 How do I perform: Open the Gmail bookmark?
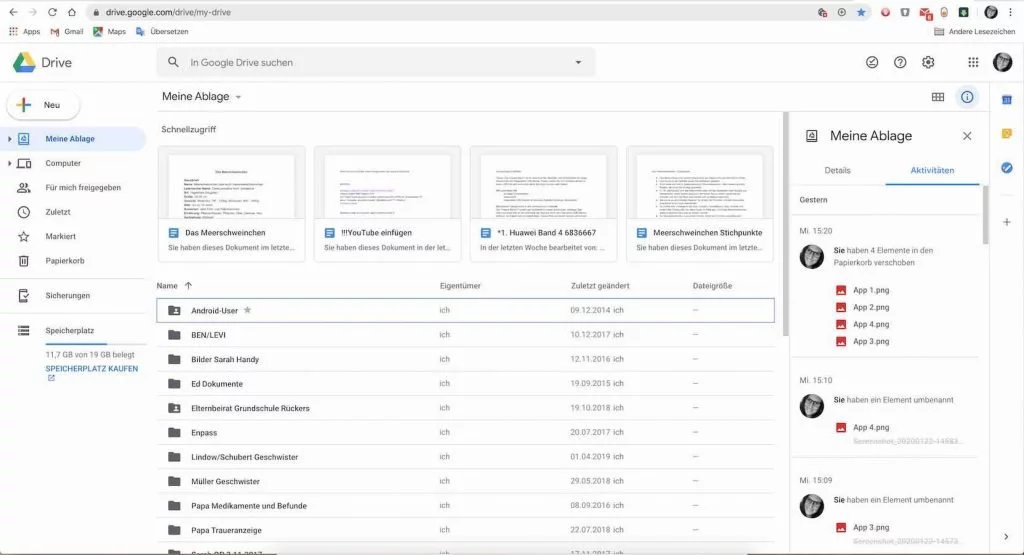[67, 31]
